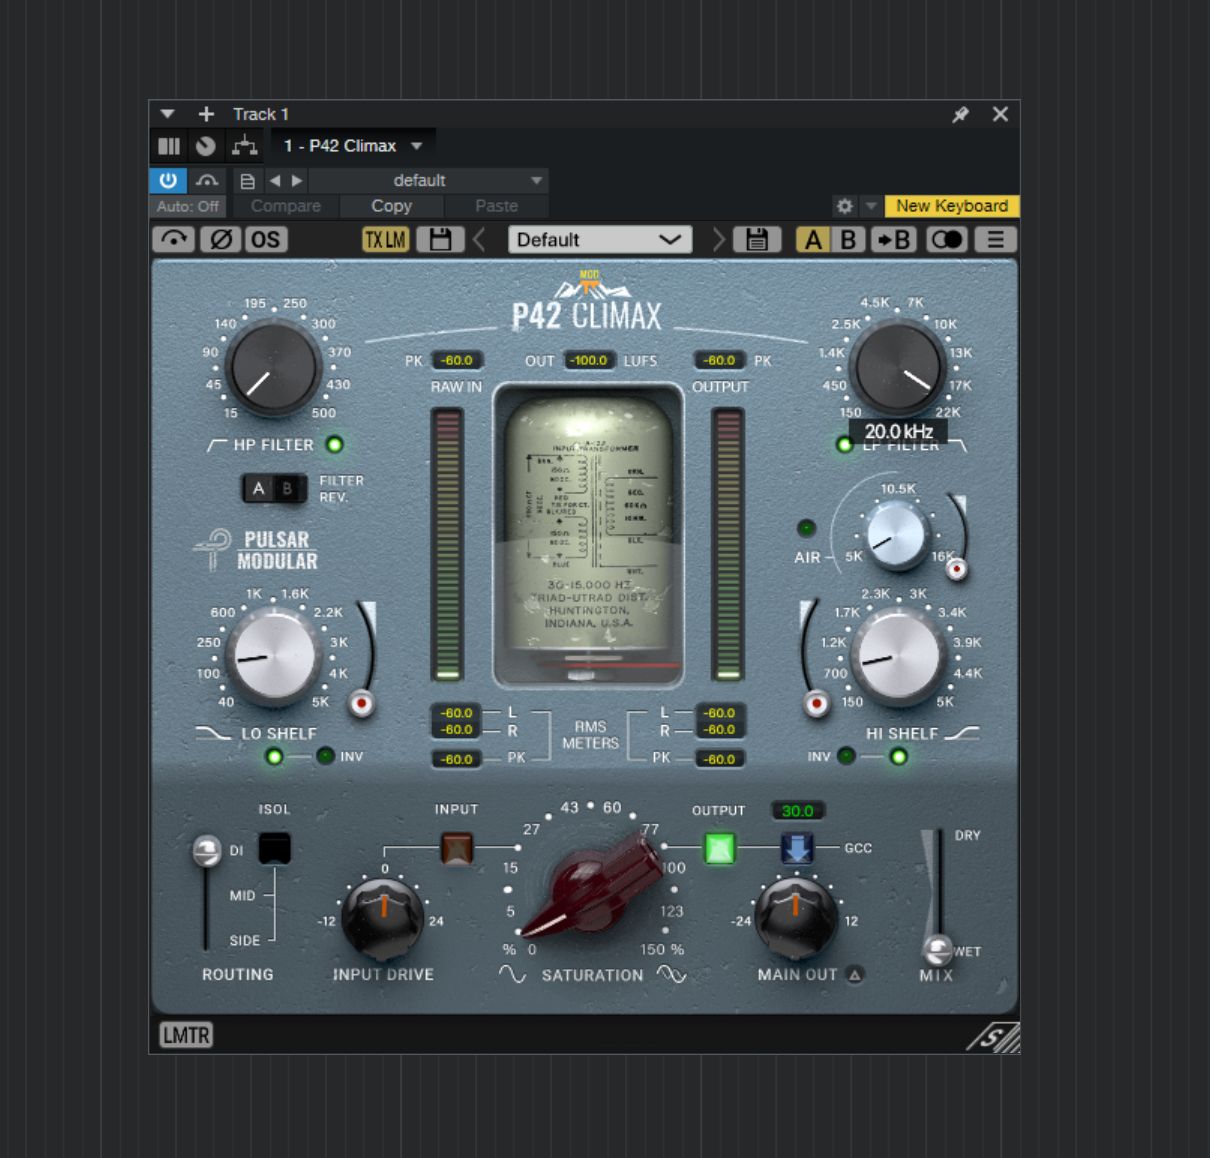Click the AIR frequency knob
This screenshot has width=1210, height=1158.
tap(896, 534)
